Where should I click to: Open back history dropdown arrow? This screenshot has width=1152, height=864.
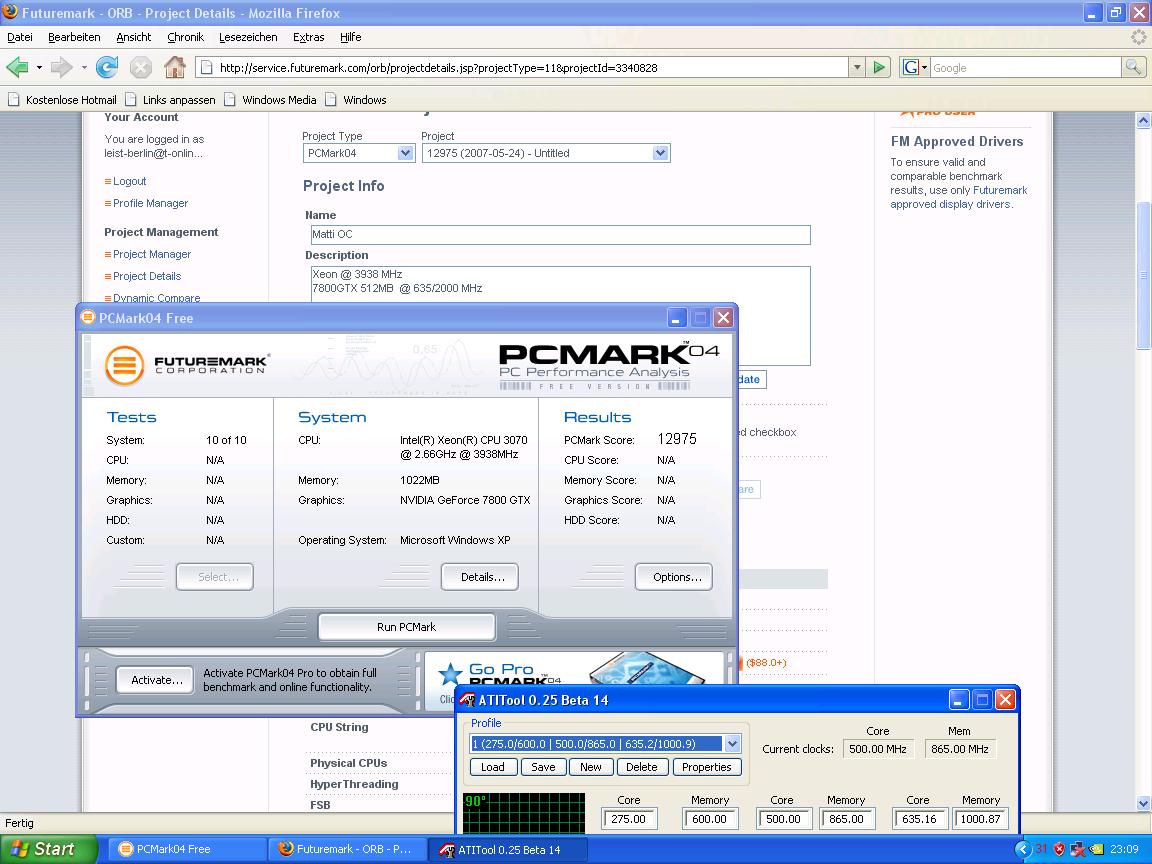pyautogui.click(x=39, y=68)
